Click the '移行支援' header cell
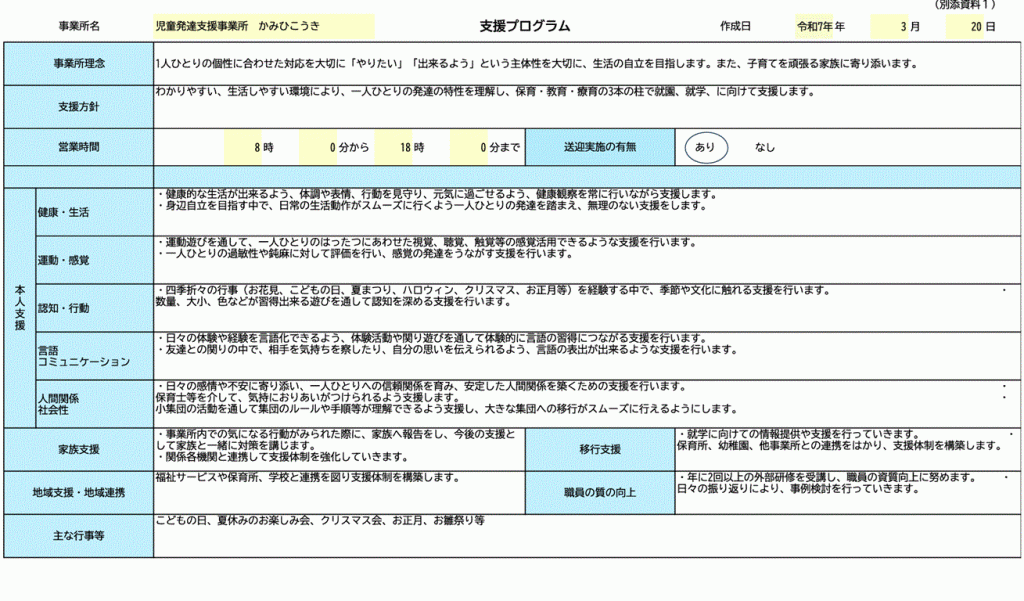 click(x=600, y=449)
